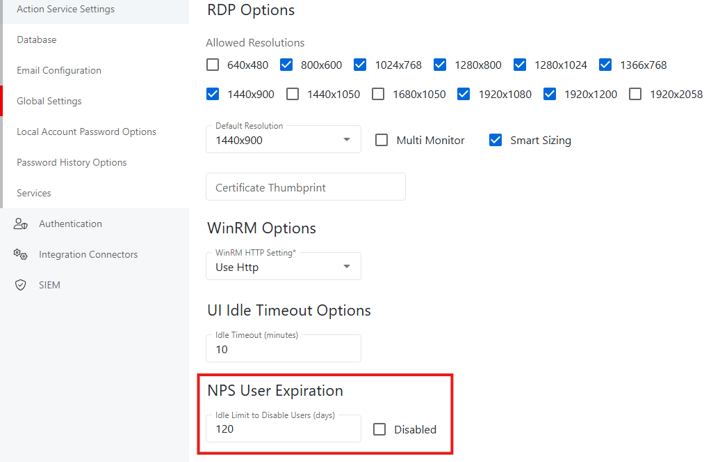Go to Email Configuration settings
The width and height of the screenshot is (720, 462).
pyautogui.click(x=59, y=71)
